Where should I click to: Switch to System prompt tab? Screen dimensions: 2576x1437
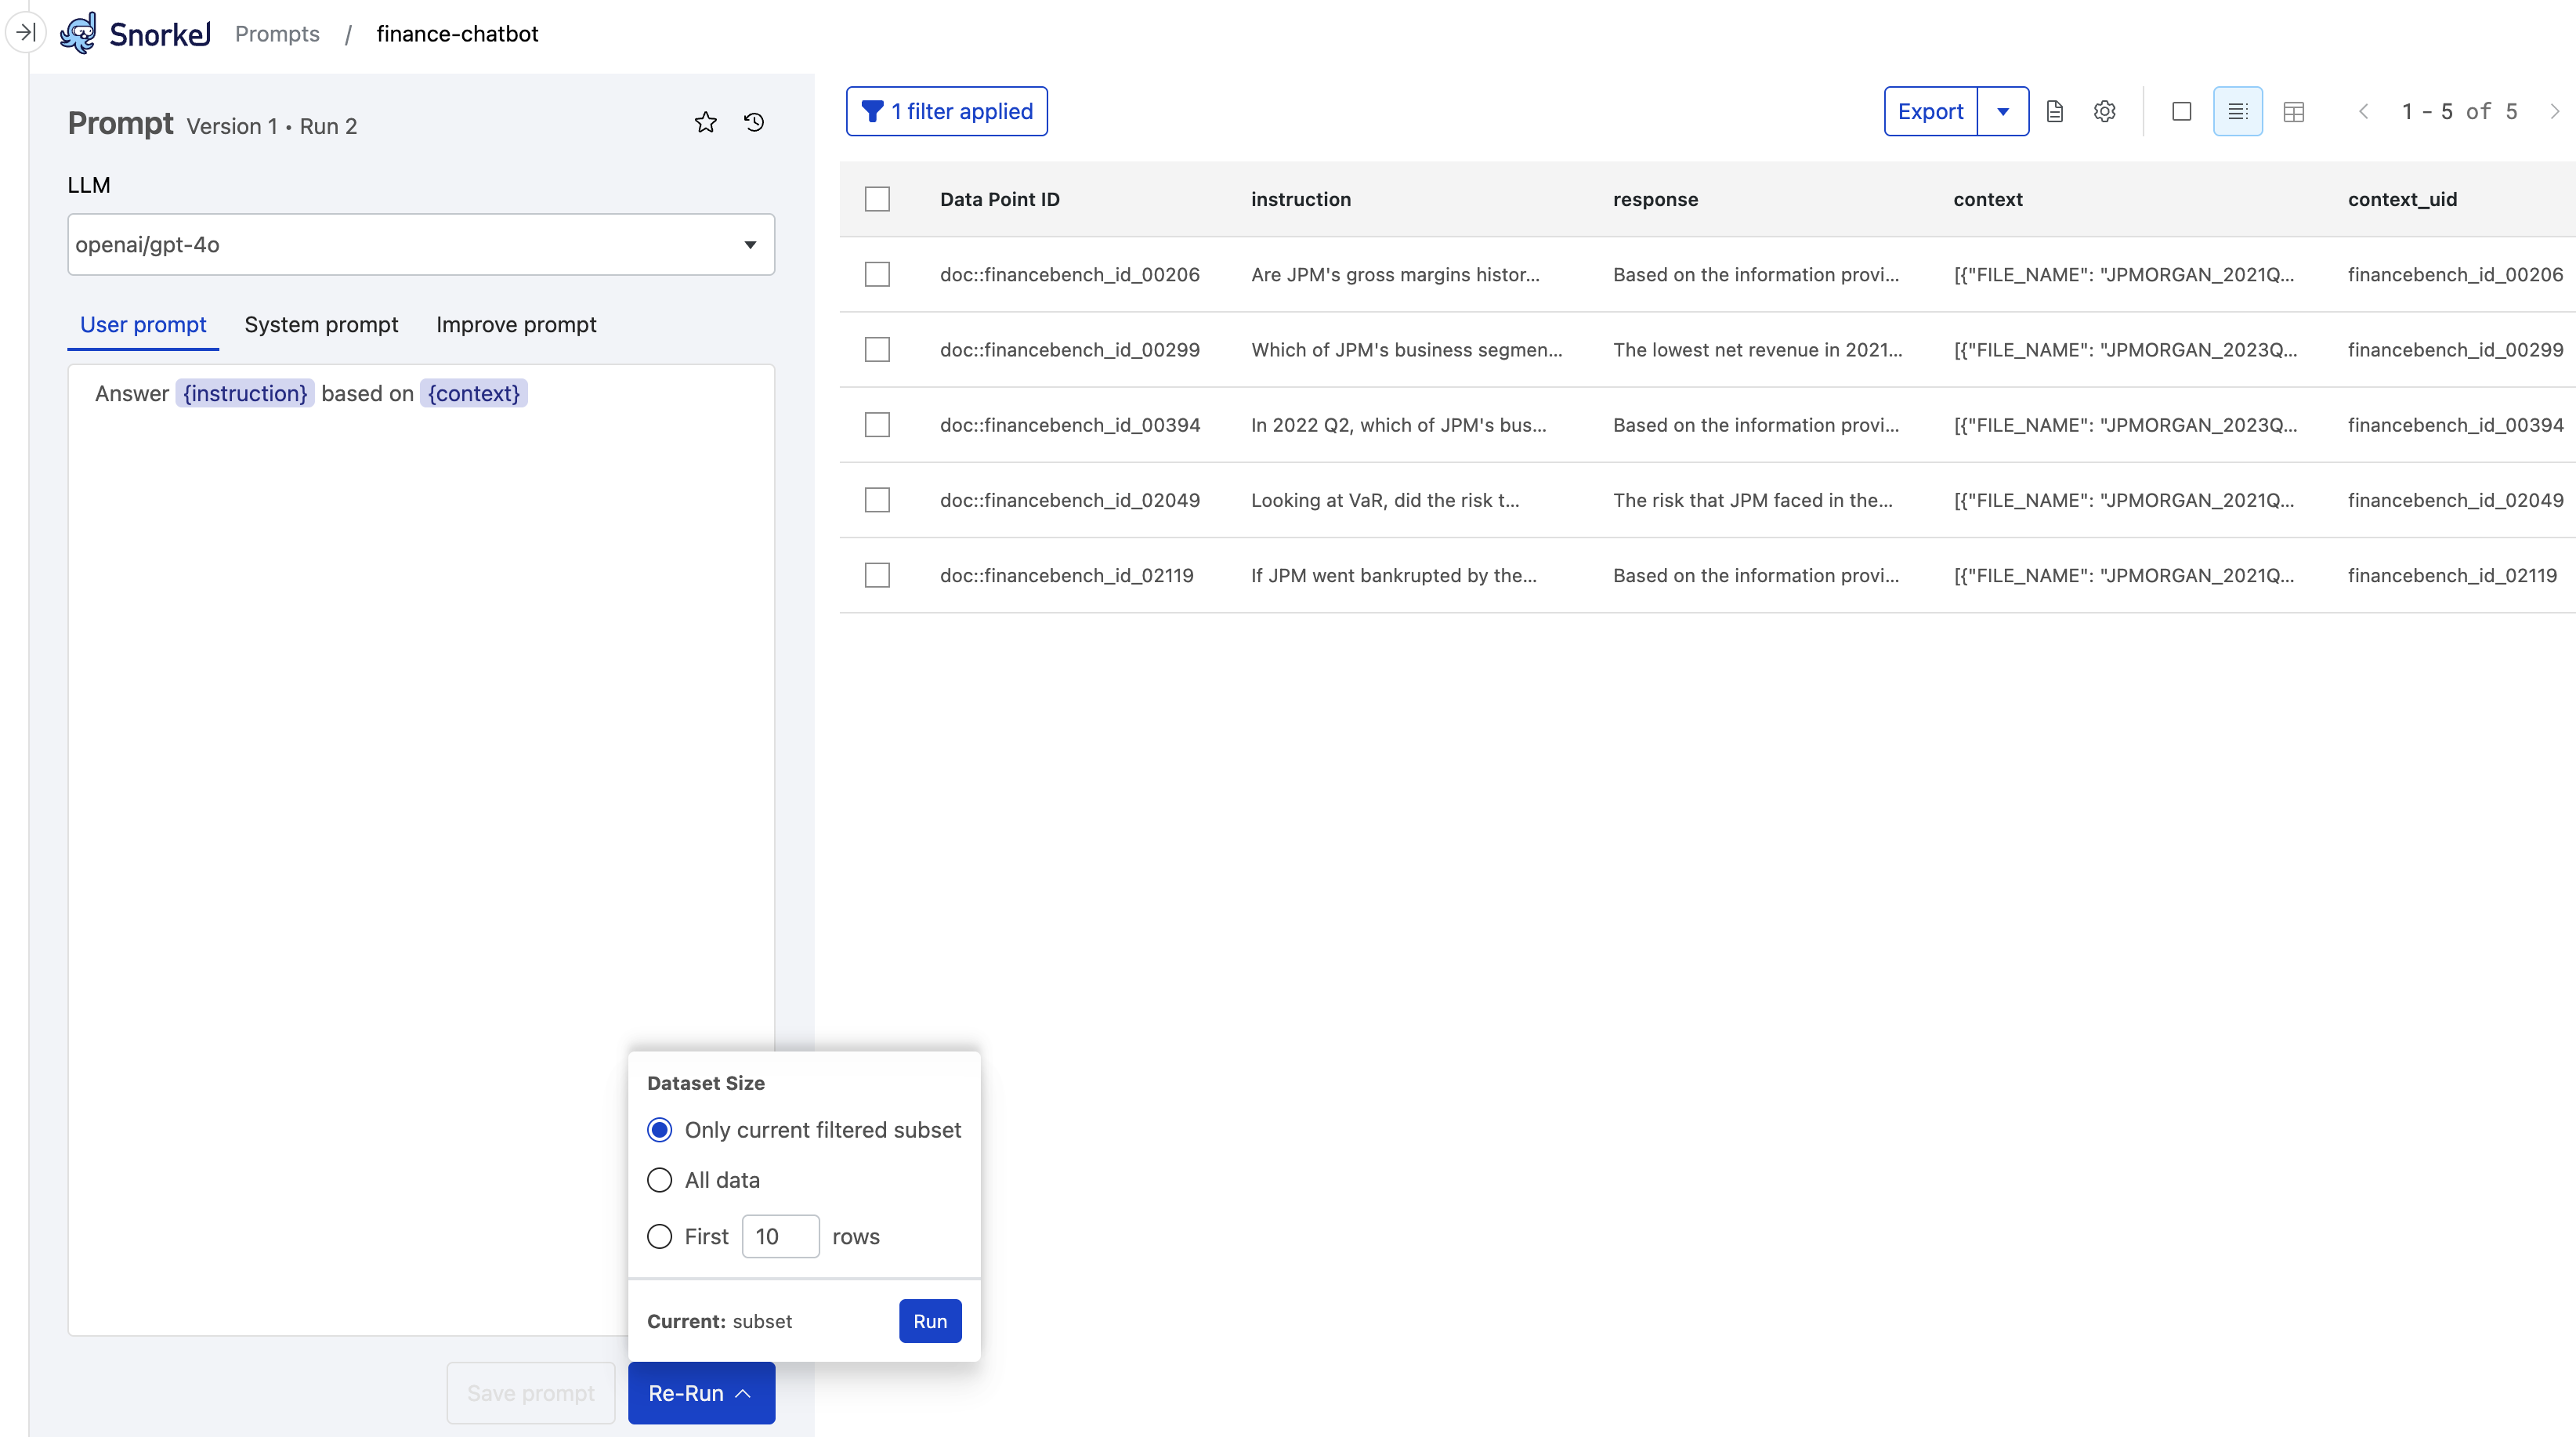click(x=321, y=325)
